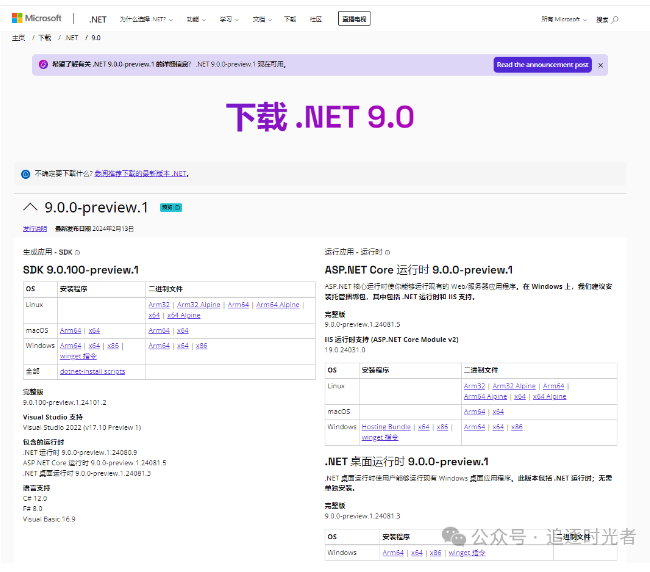Download the SDK macOS Arm64 installer

tap(70, 331)
